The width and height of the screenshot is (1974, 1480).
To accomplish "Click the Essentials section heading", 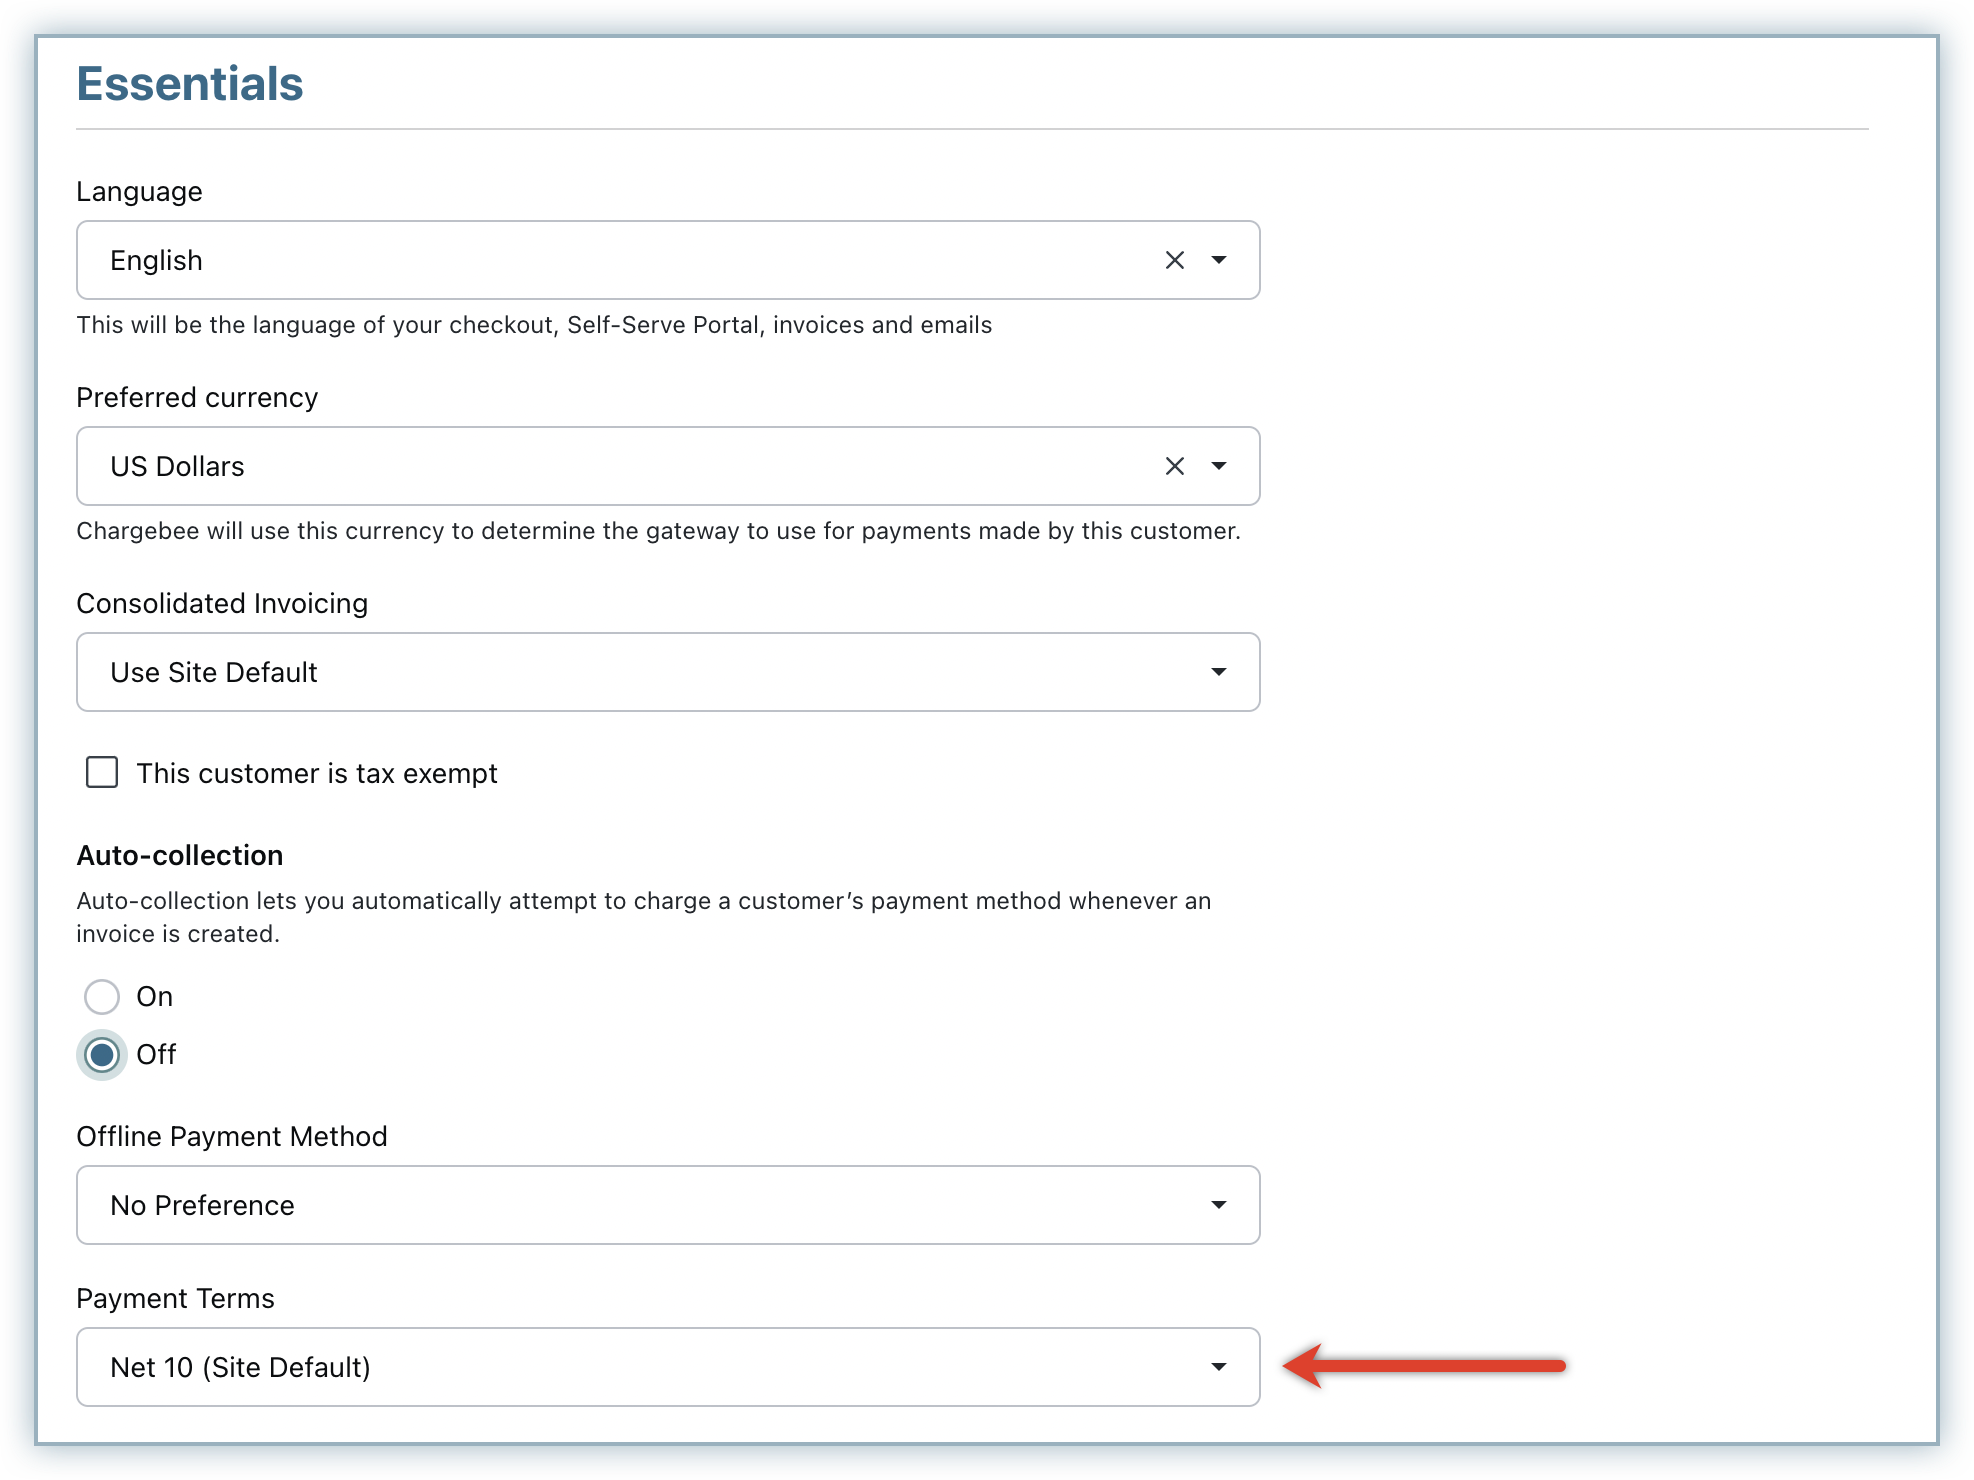I will [190, 84].
